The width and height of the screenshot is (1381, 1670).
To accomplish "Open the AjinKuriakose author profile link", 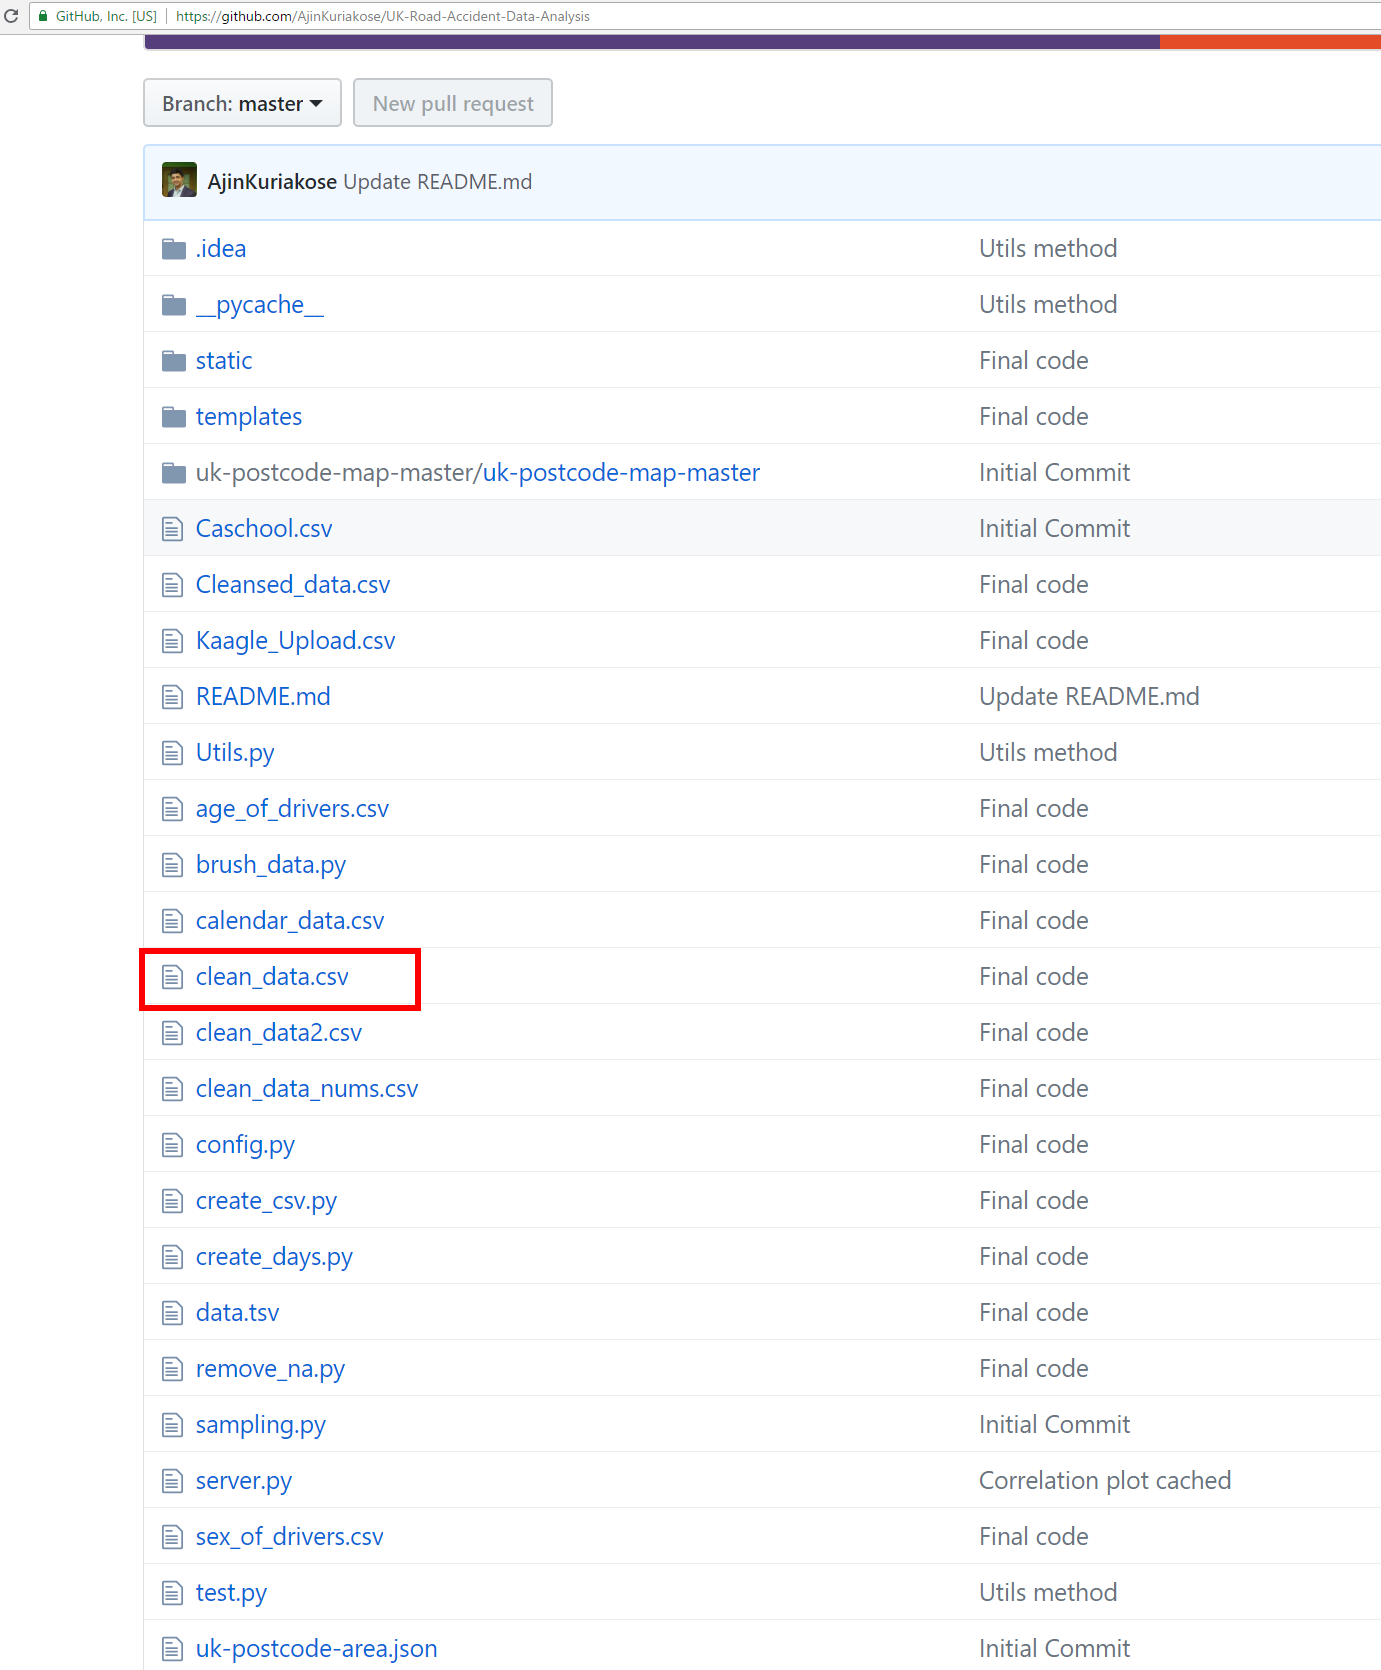I will tap(272, 182).
